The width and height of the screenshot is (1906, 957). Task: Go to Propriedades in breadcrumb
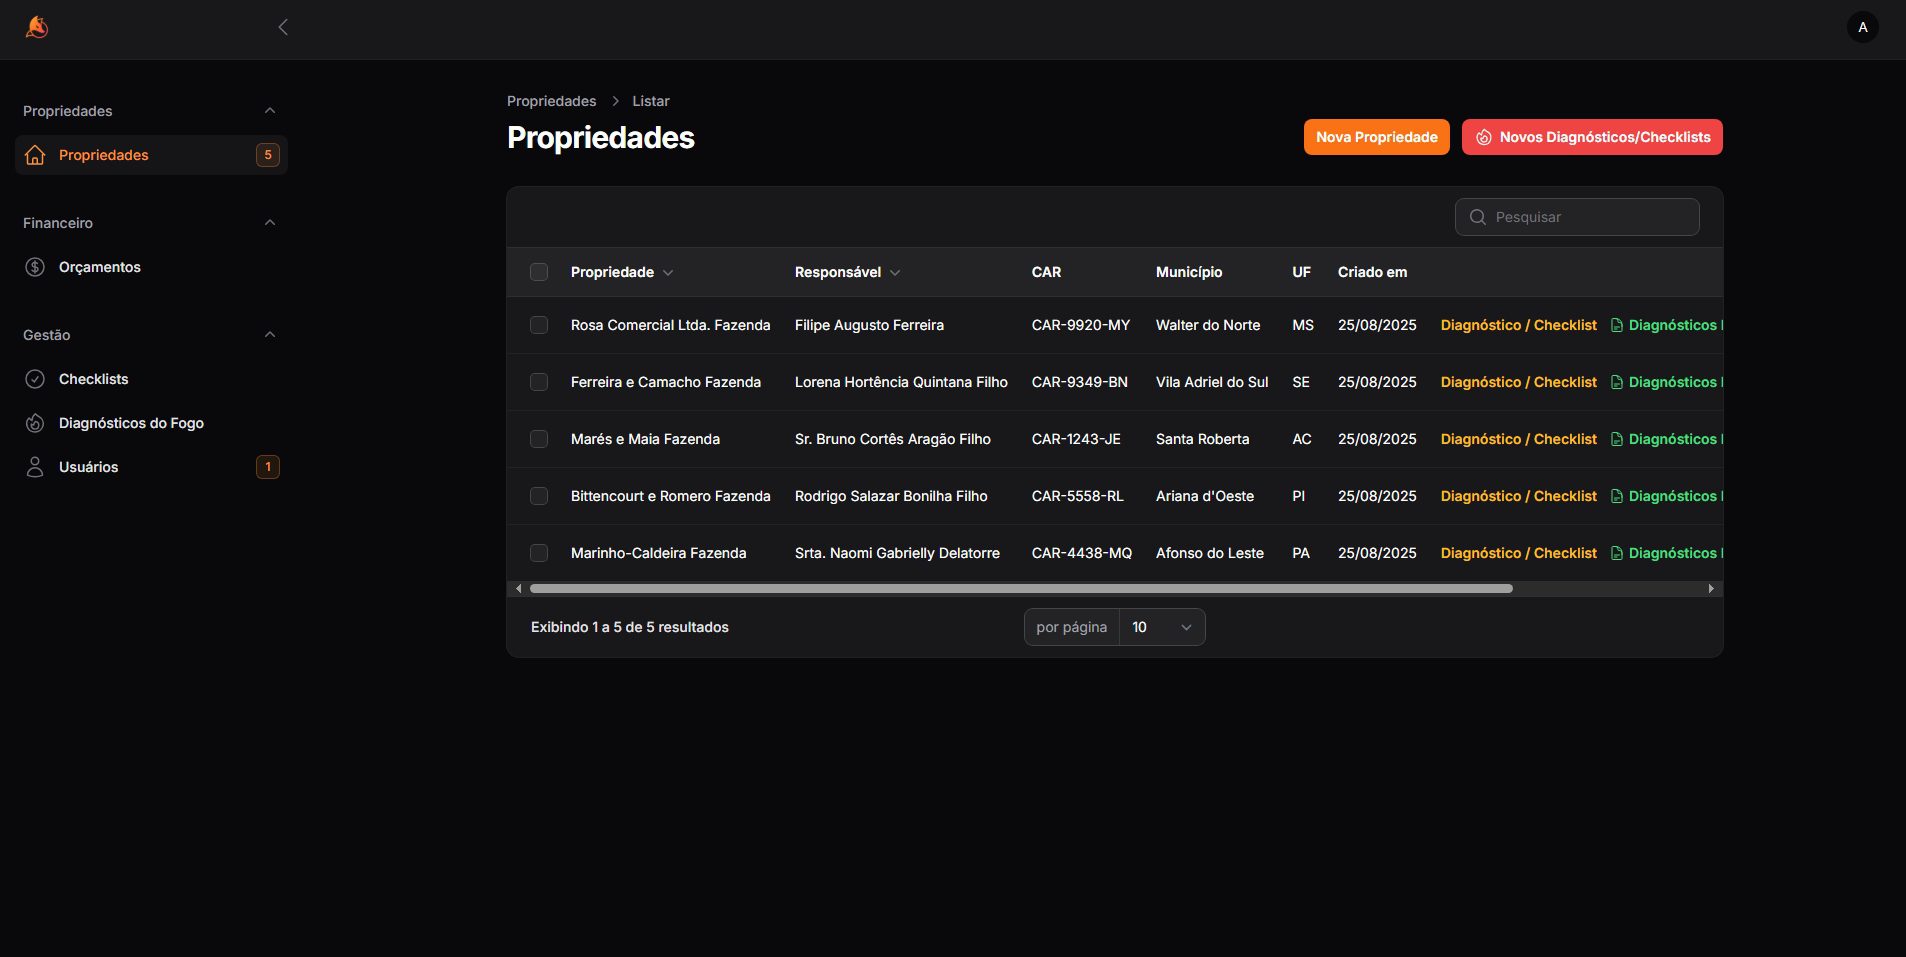(x=551, y=101)
